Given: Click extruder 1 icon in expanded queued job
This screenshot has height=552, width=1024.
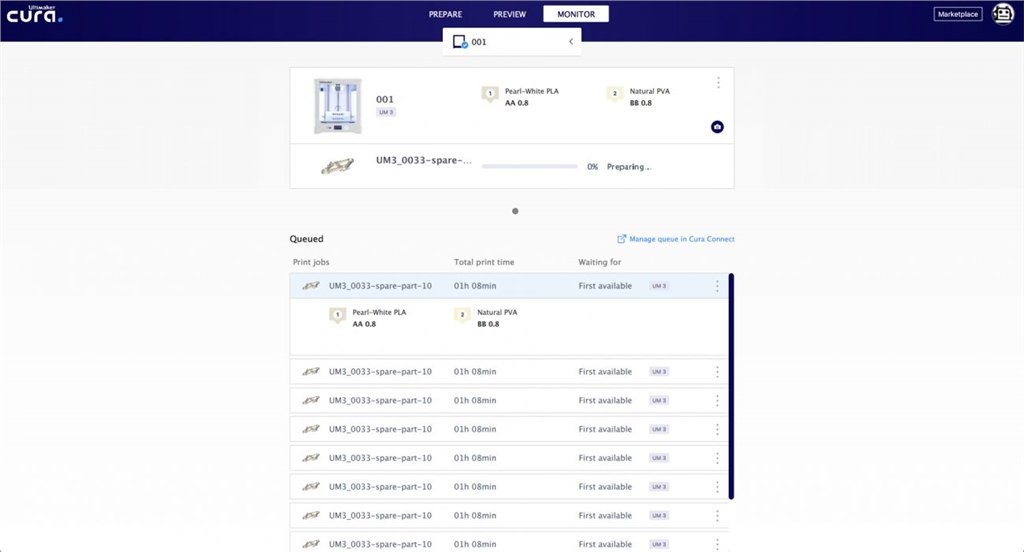Looking at the screenshot, I should pyautogui.click(x=337, y=316).
